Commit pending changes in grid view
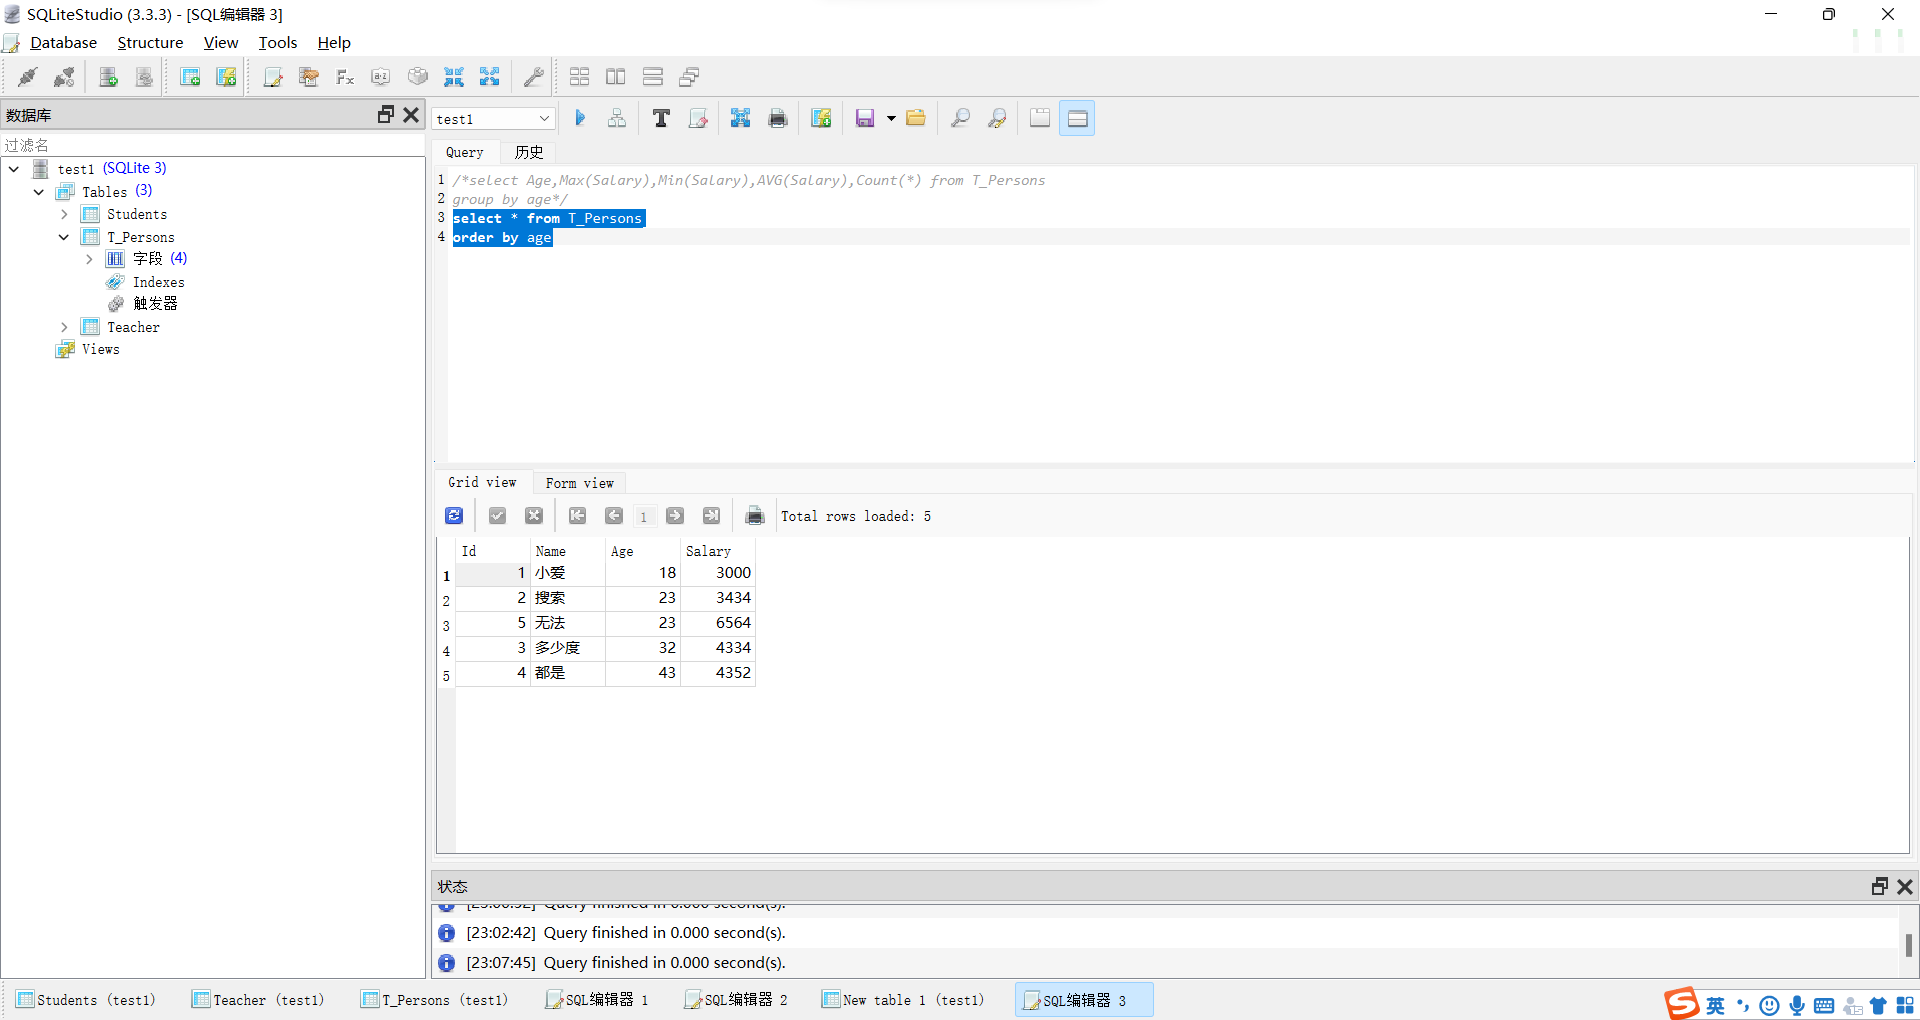 click(497, 515)
